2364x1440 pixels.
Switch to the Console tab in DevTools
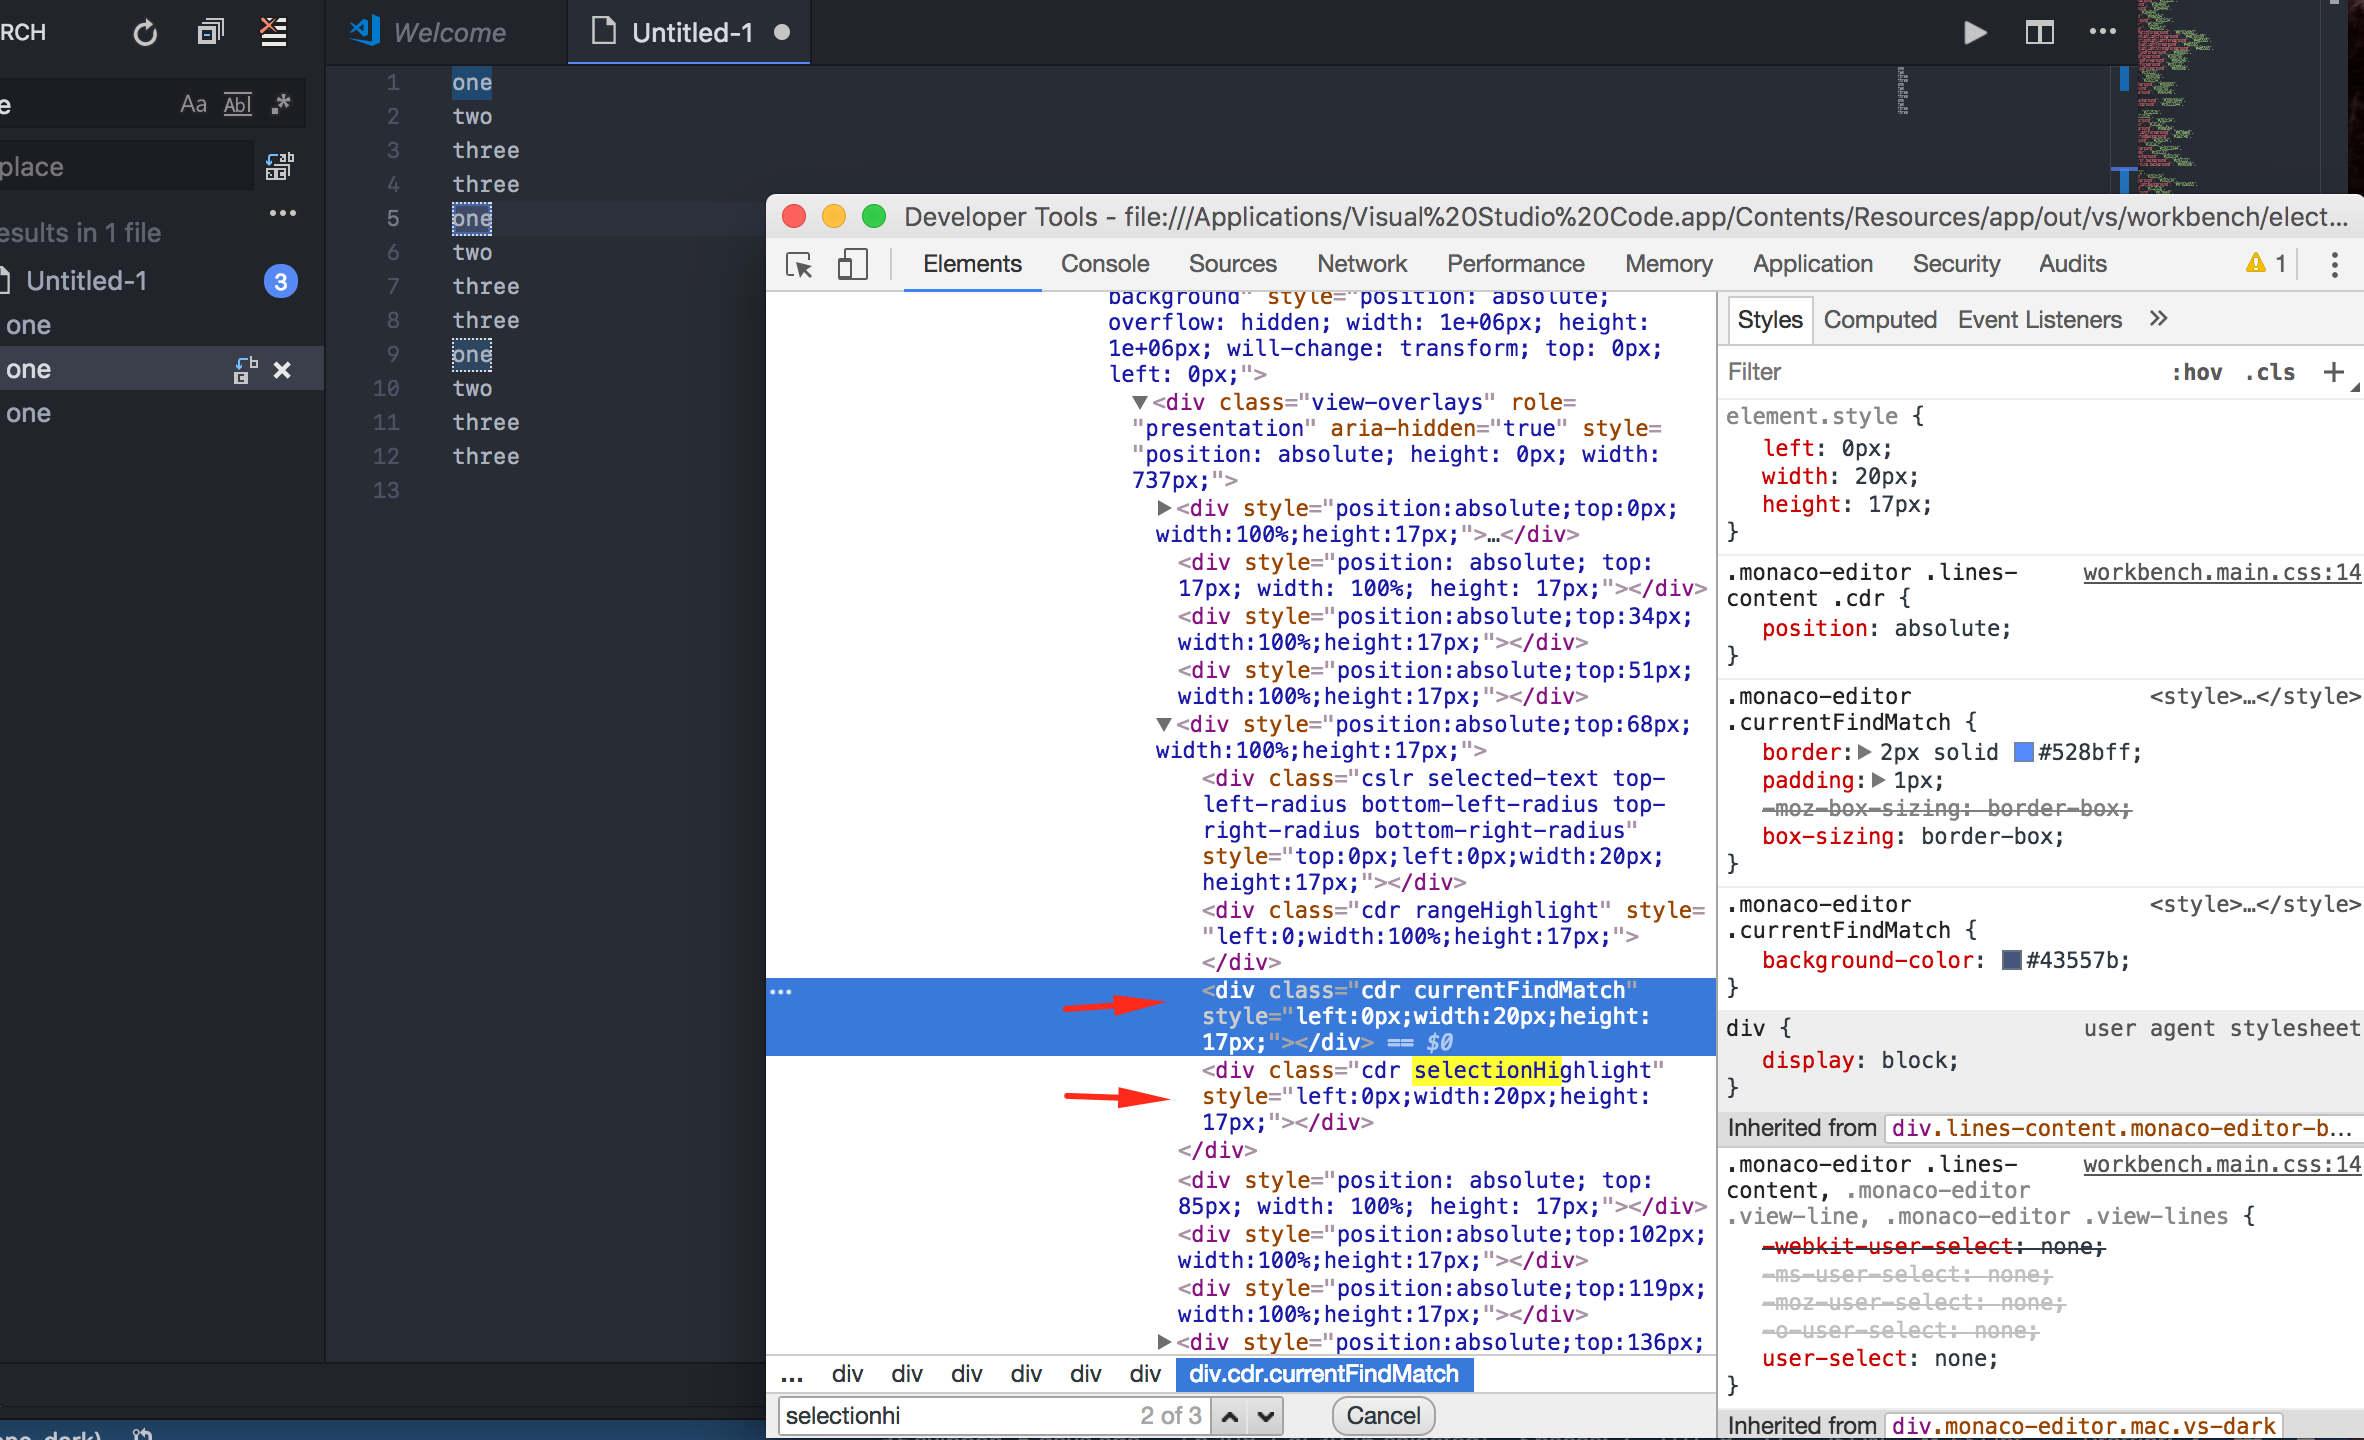coord(1104,264)
